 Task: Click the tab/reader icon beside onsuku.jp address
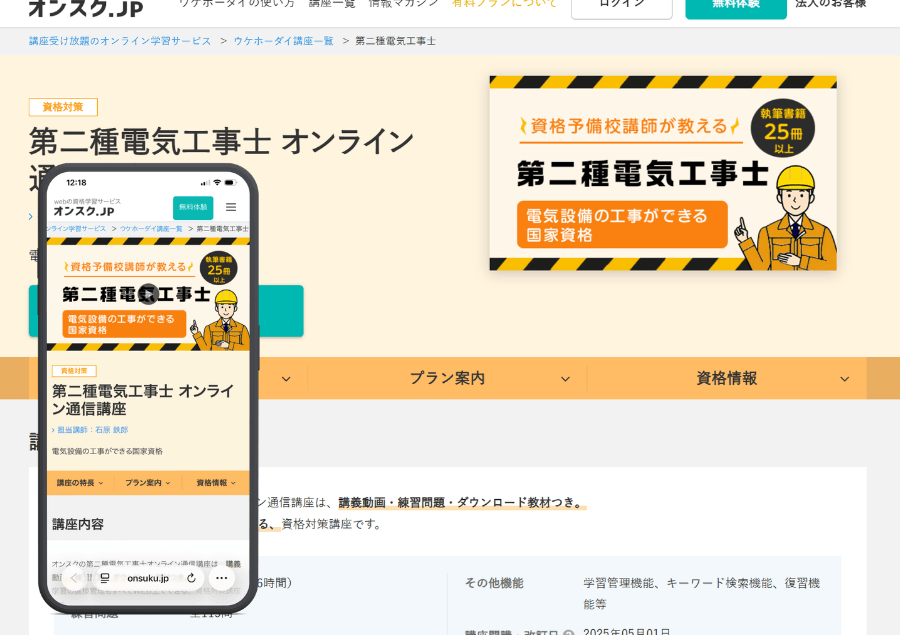click(105, 578)
